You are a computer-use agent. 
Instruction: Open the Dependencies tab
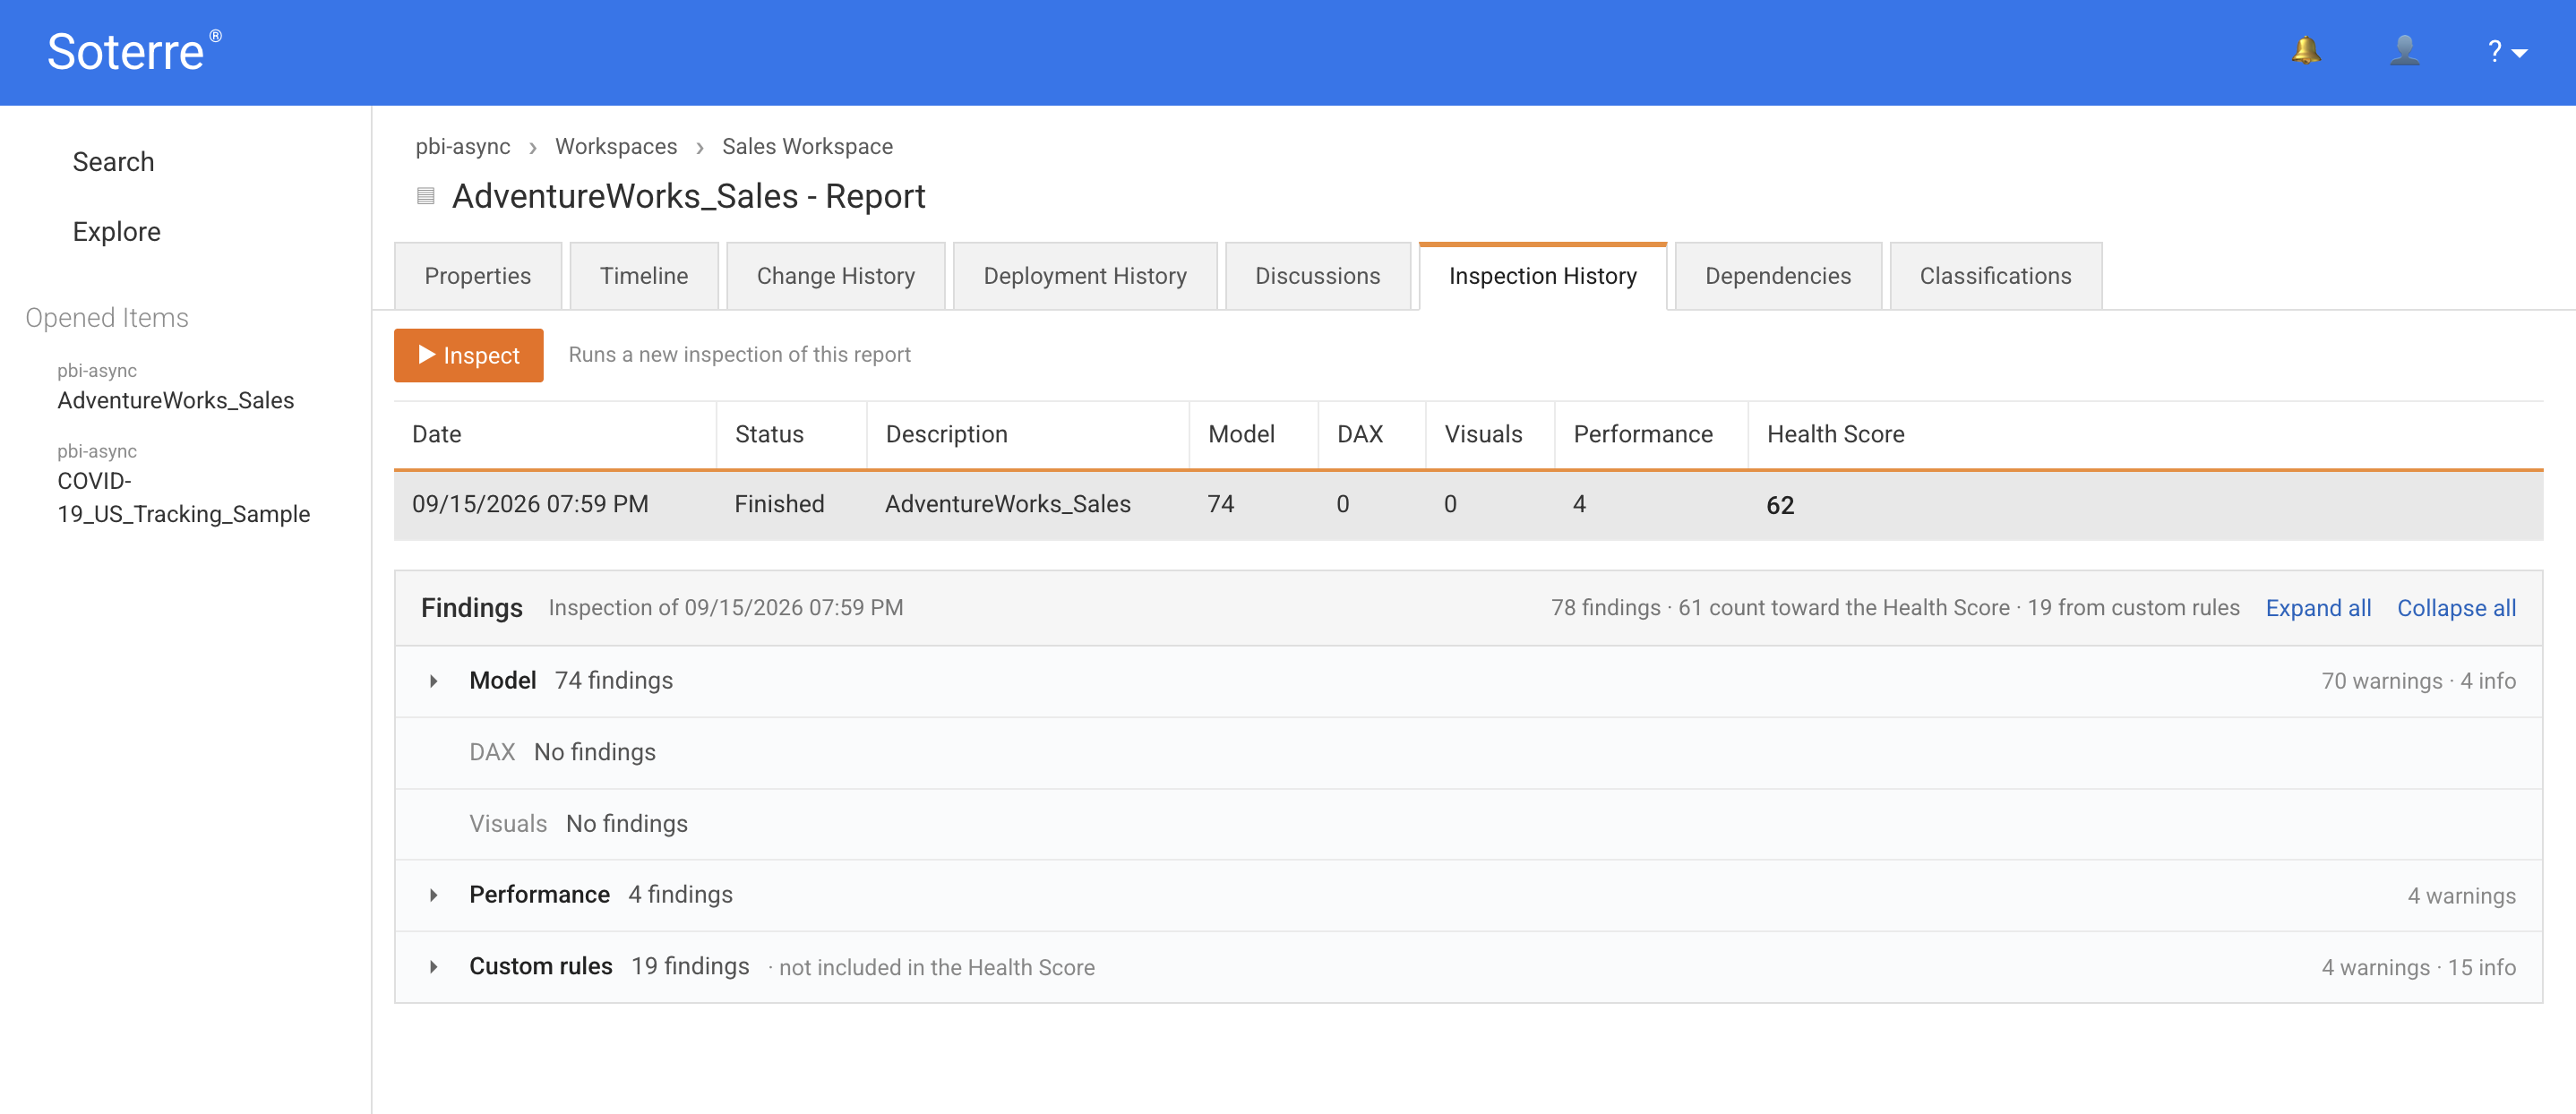pos(1778,276)
